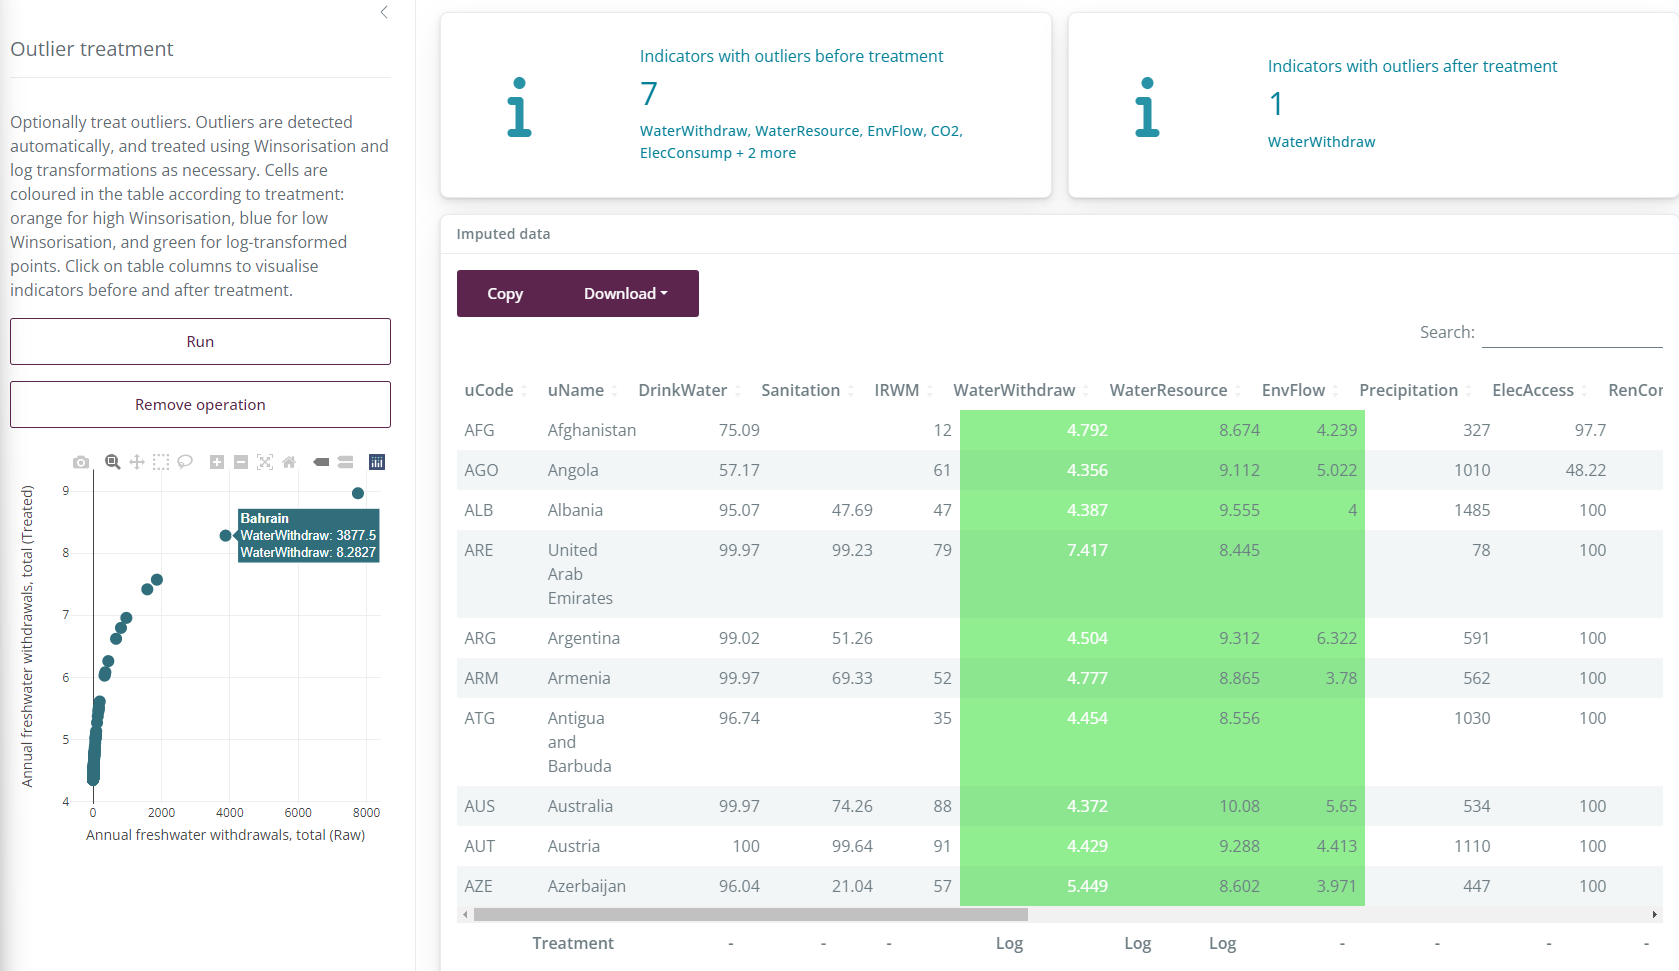Select the WaterResource column header
Screen dimensions: 1679x971
pos(1175,390)
